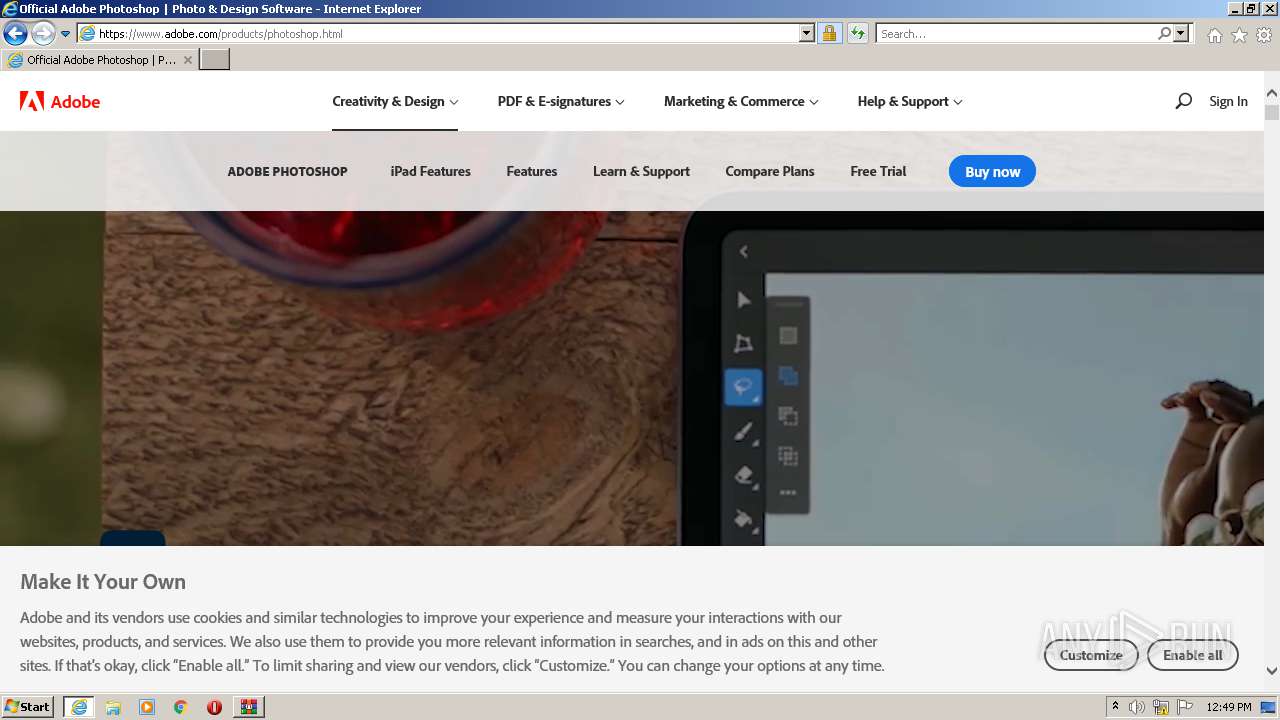Open Learn & Support
Viewport: 1280px width, 720px height.
point(641,171)
